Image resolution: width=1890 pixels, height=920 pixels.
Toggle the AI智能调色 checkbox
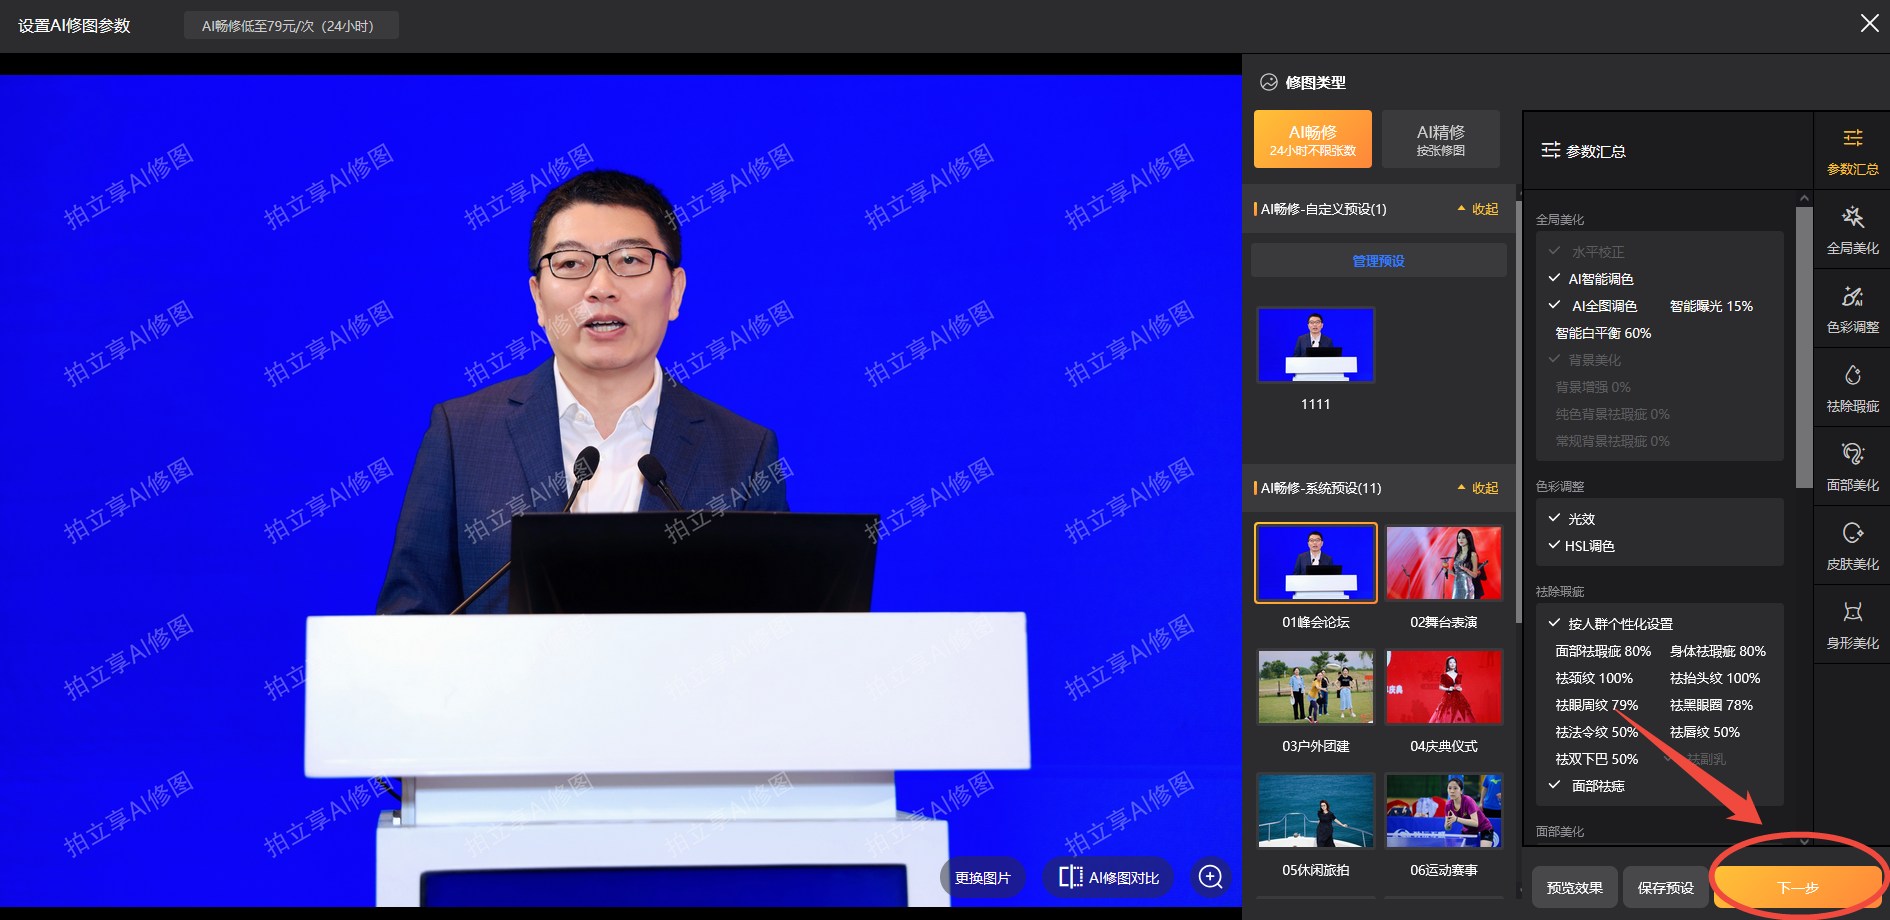coord(1555,279)
